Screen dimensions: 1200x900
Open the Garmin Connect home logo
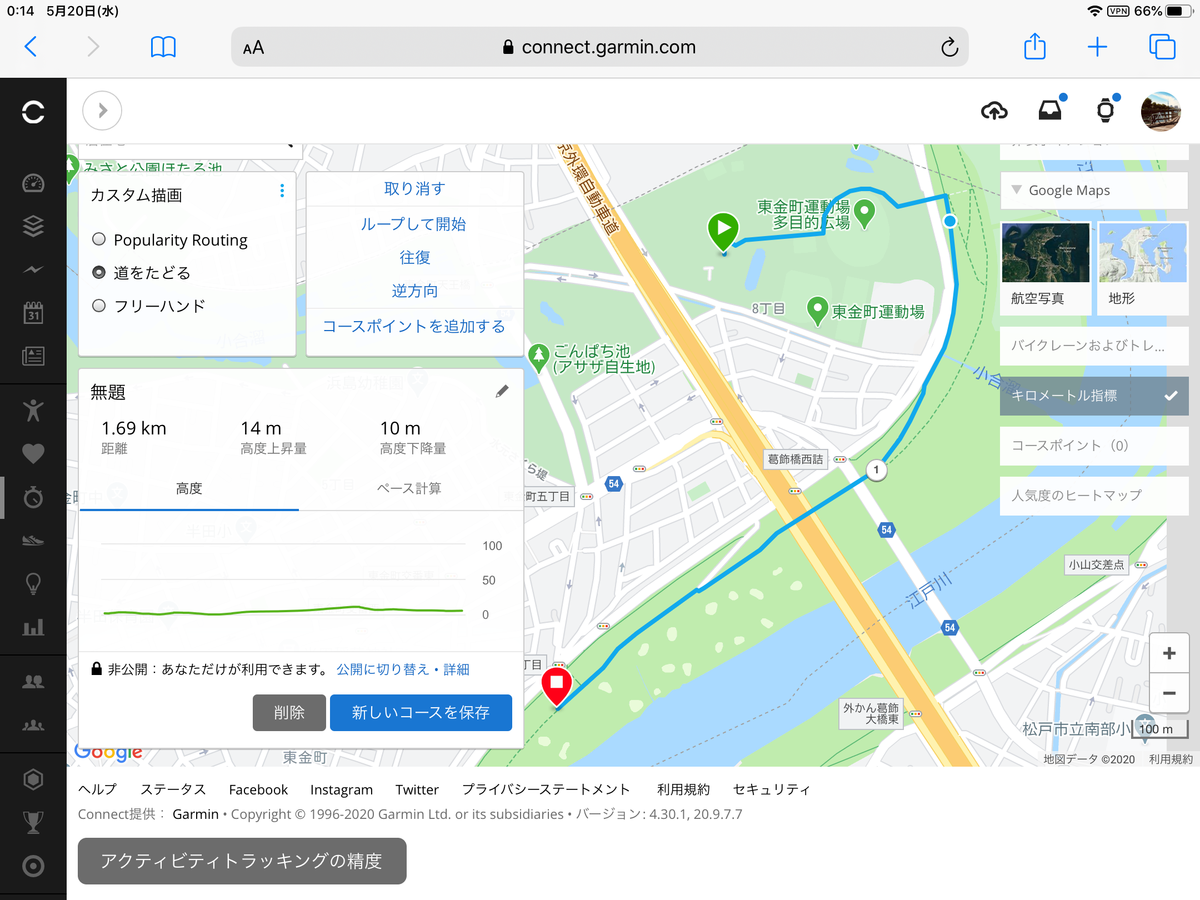tap(33, 111)
